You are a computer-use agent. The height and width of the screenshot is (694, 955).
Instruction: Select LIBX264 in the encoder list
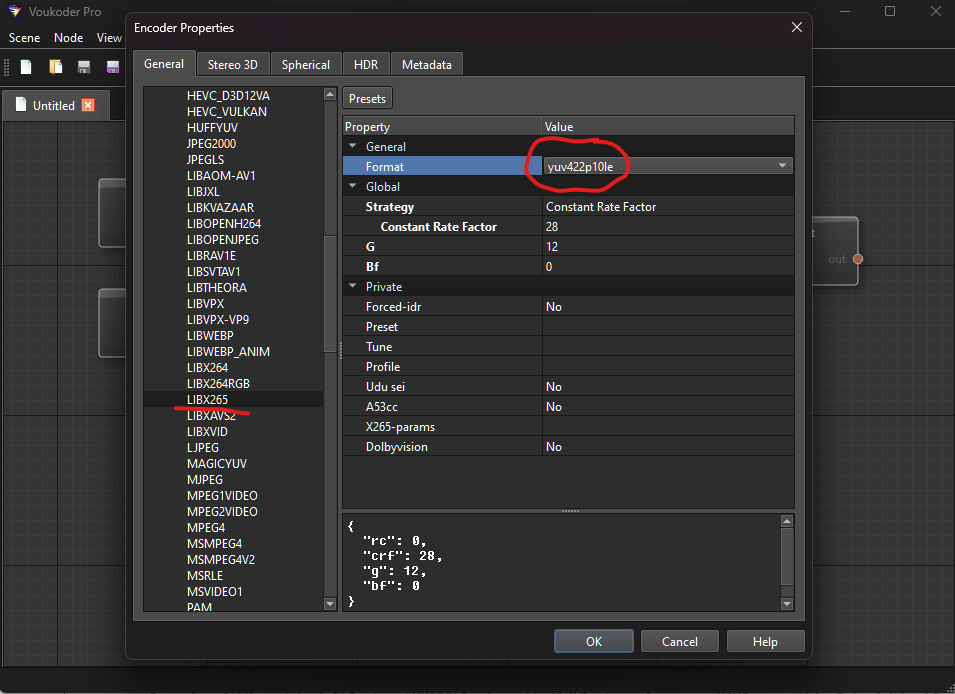click(x=207, y=368)
